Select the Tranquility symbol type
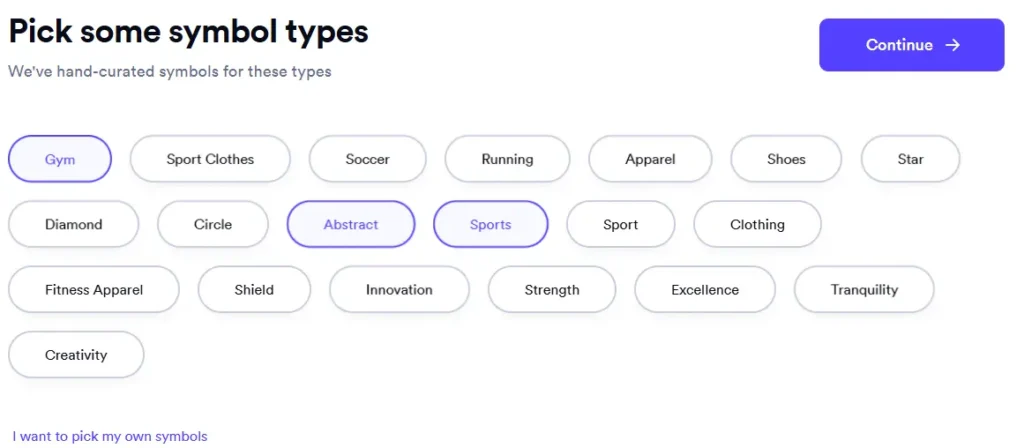 click(x=864, y=290)
